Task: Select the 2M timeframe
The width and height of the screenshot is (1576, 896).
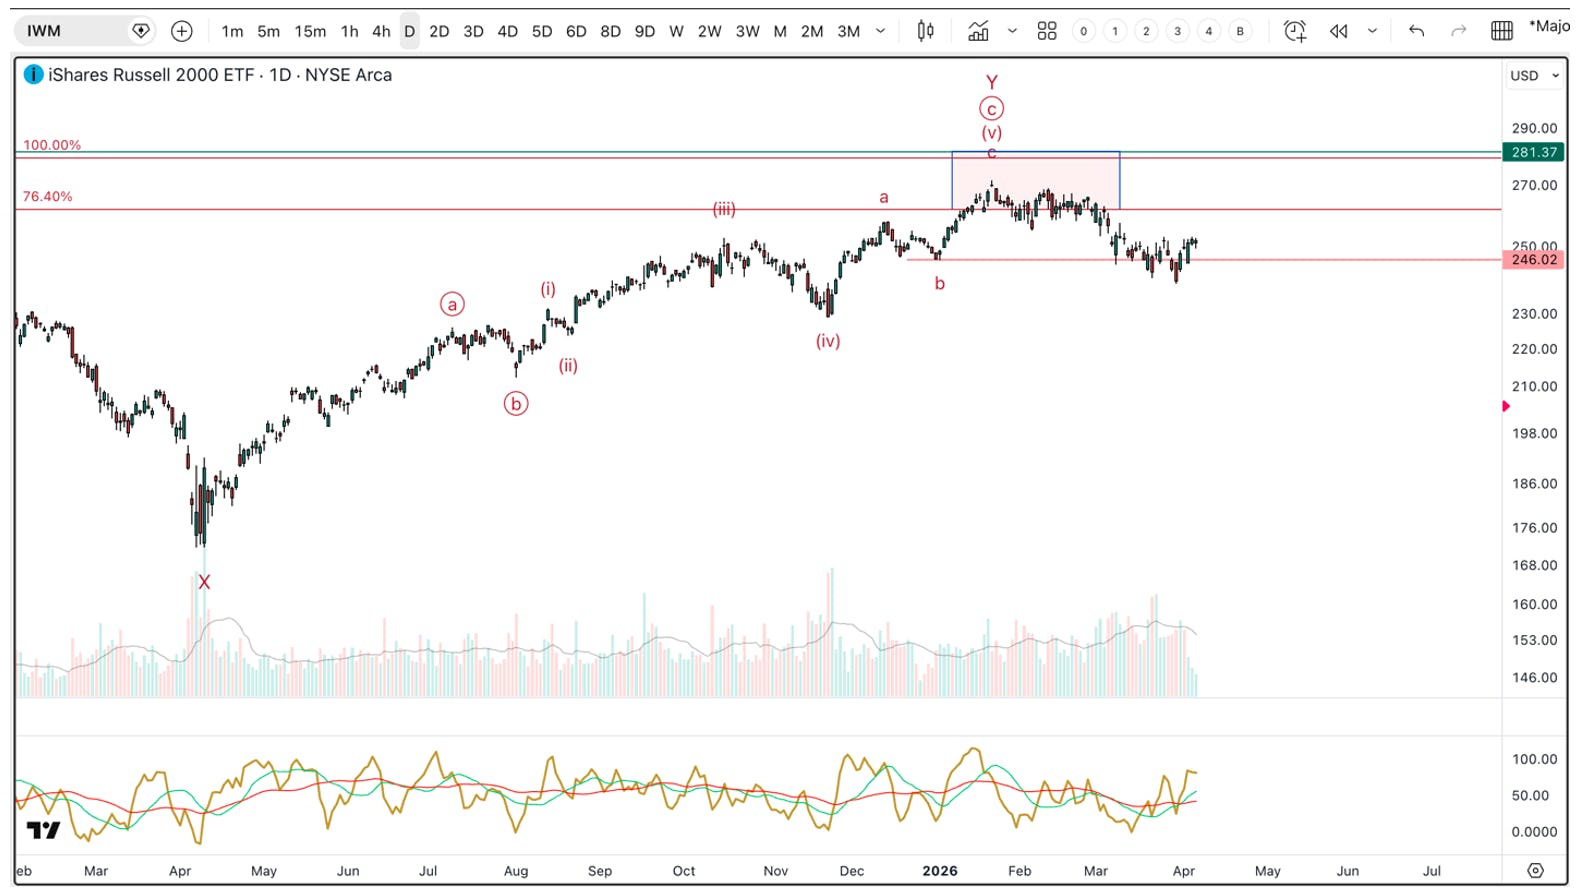Action: click(812, 31)
